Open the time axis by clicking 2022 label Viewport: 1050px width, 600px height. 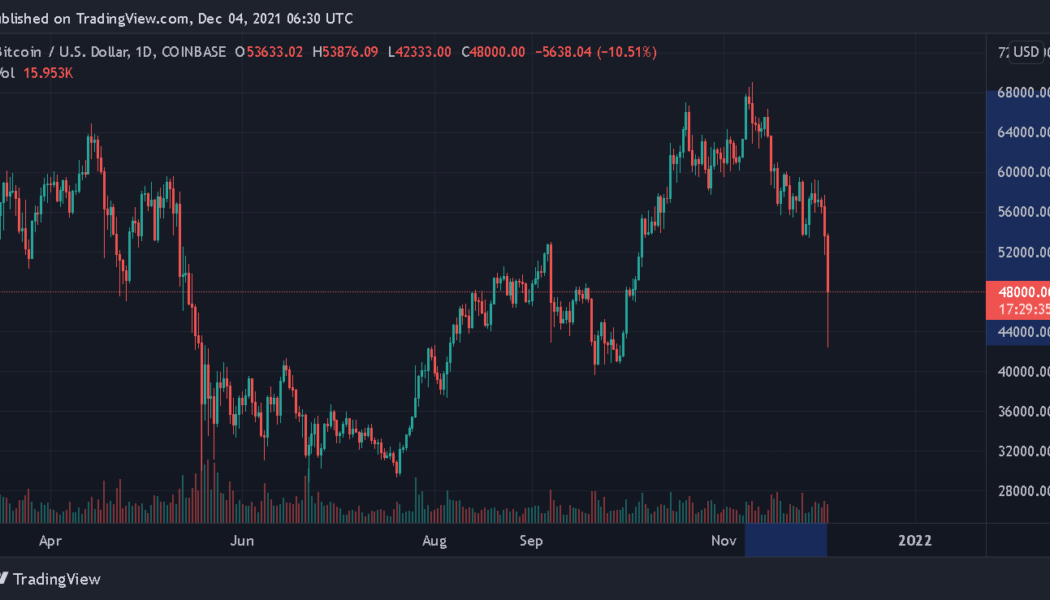click(914, 540)
